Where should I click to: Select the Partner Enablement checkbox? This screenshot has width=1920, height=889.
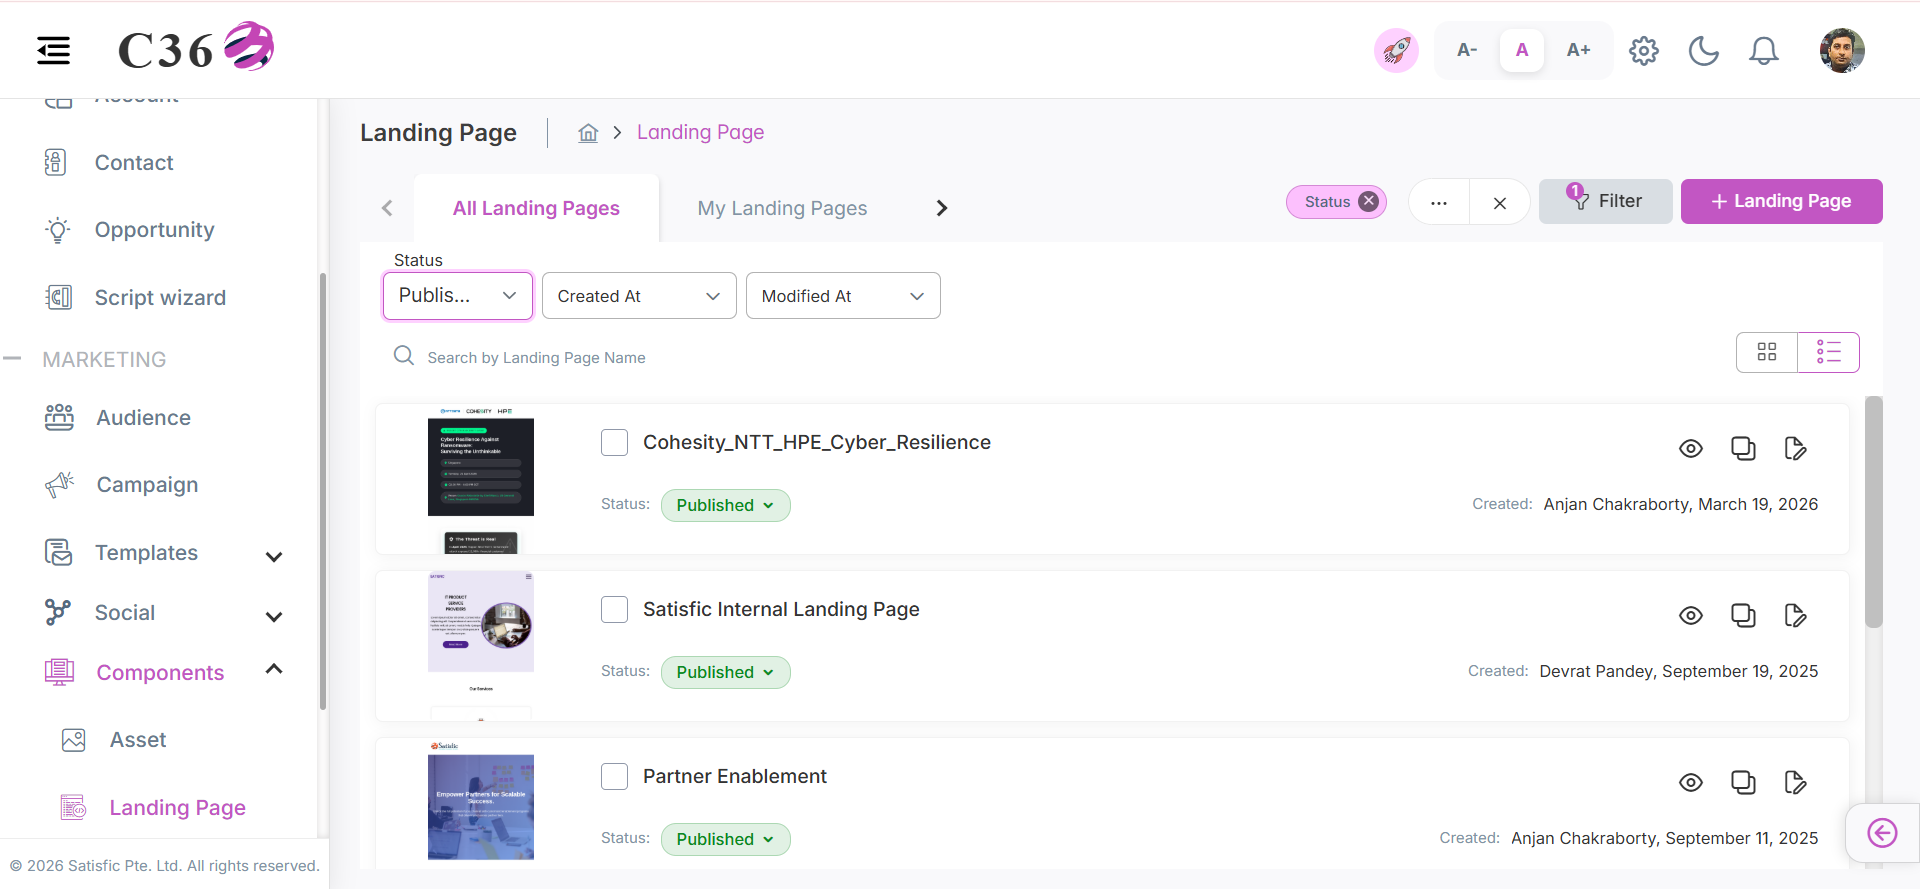(614, 776)
